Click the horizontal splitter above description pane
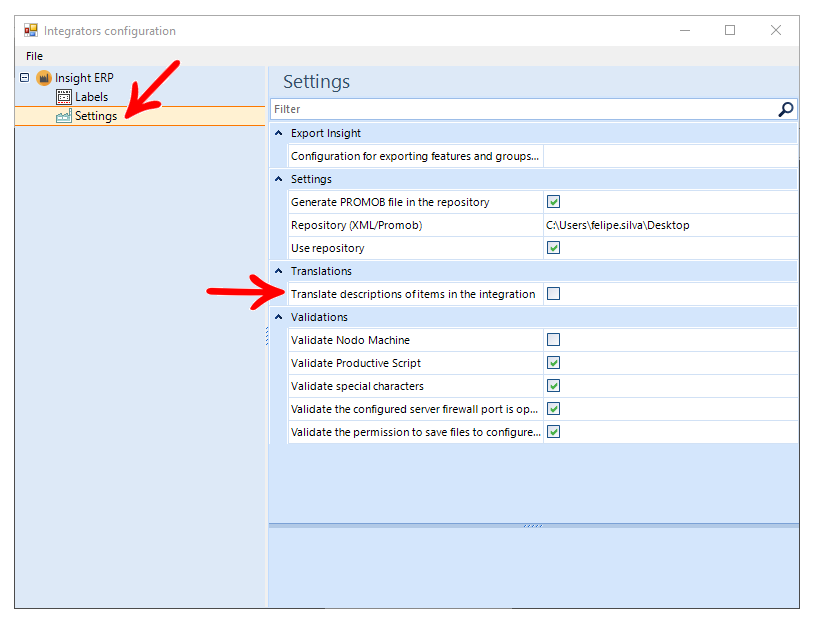The image size is (828, 630). coord(533,525)
